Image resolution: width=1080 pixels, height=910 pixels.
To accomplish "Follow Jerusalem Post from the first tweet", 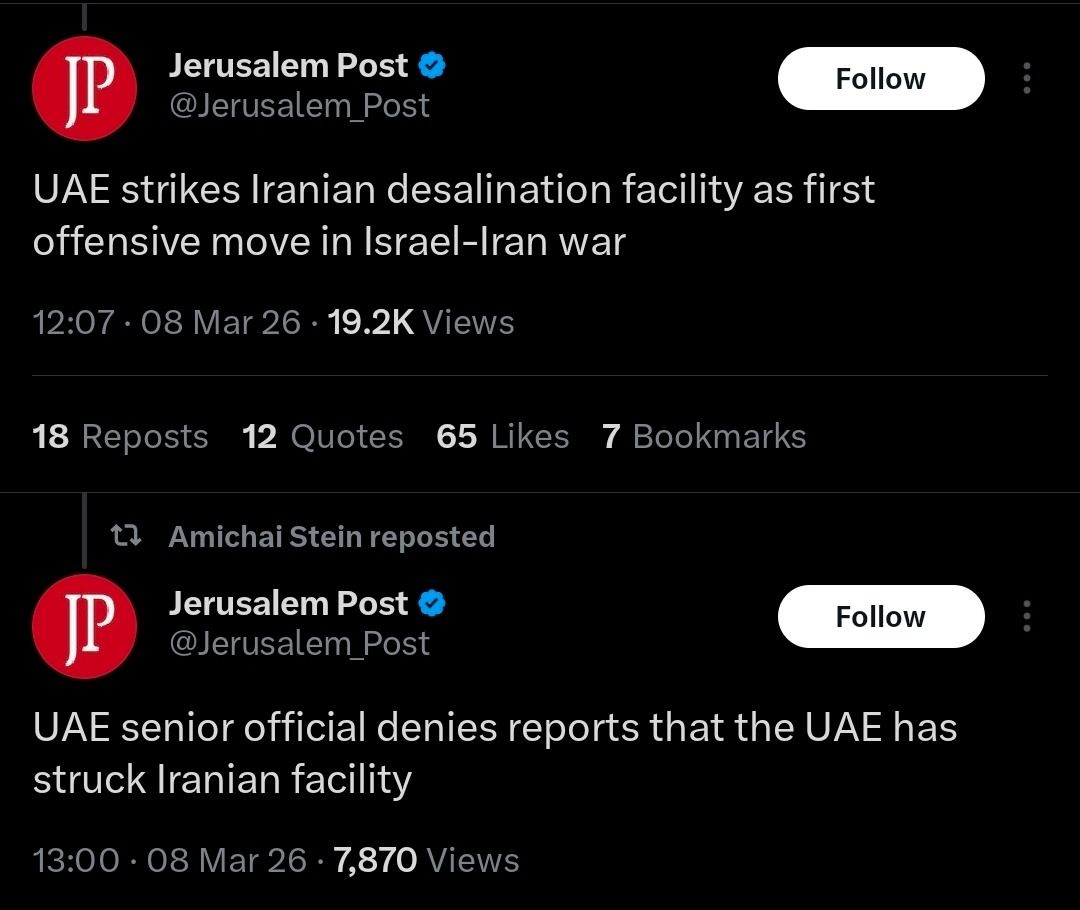I will click(880, 79).
